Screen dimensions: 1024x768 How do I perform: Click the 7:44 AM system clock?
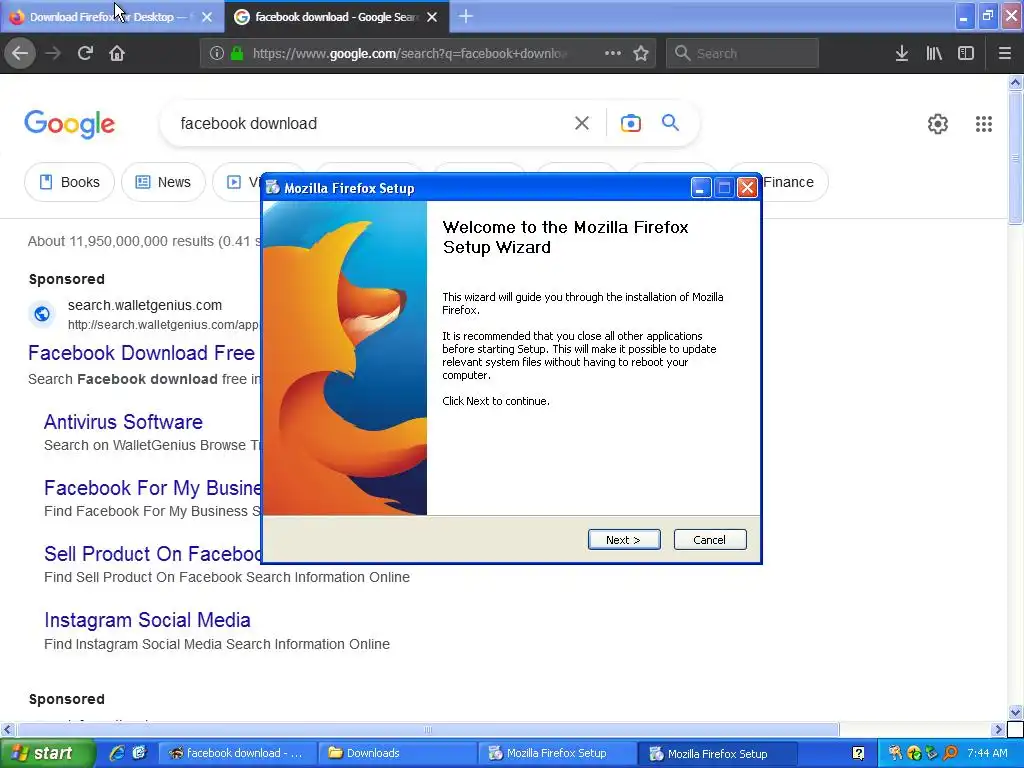[x=987, y=753]
